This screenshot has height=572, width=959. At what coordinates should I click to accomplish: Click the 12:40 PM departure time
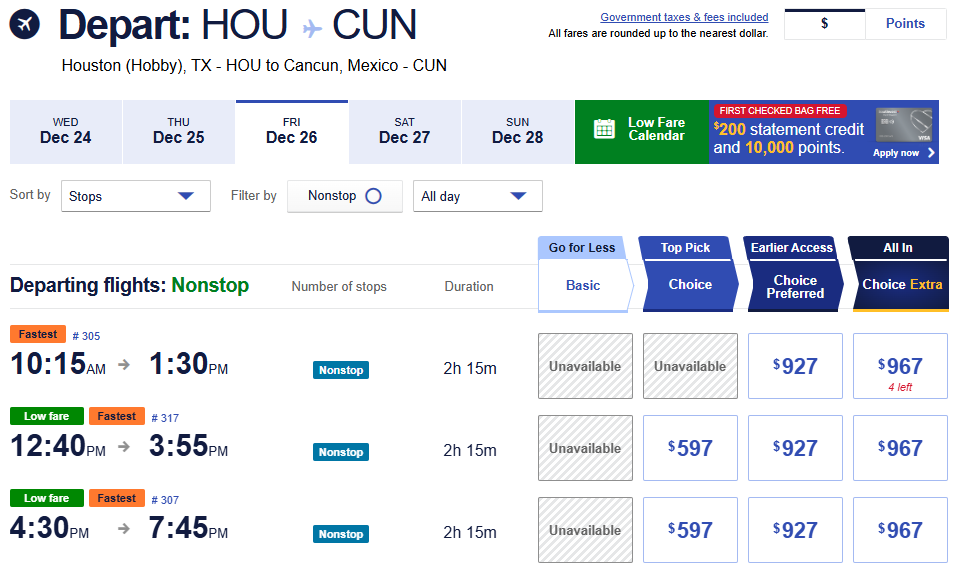coord(58,445)
